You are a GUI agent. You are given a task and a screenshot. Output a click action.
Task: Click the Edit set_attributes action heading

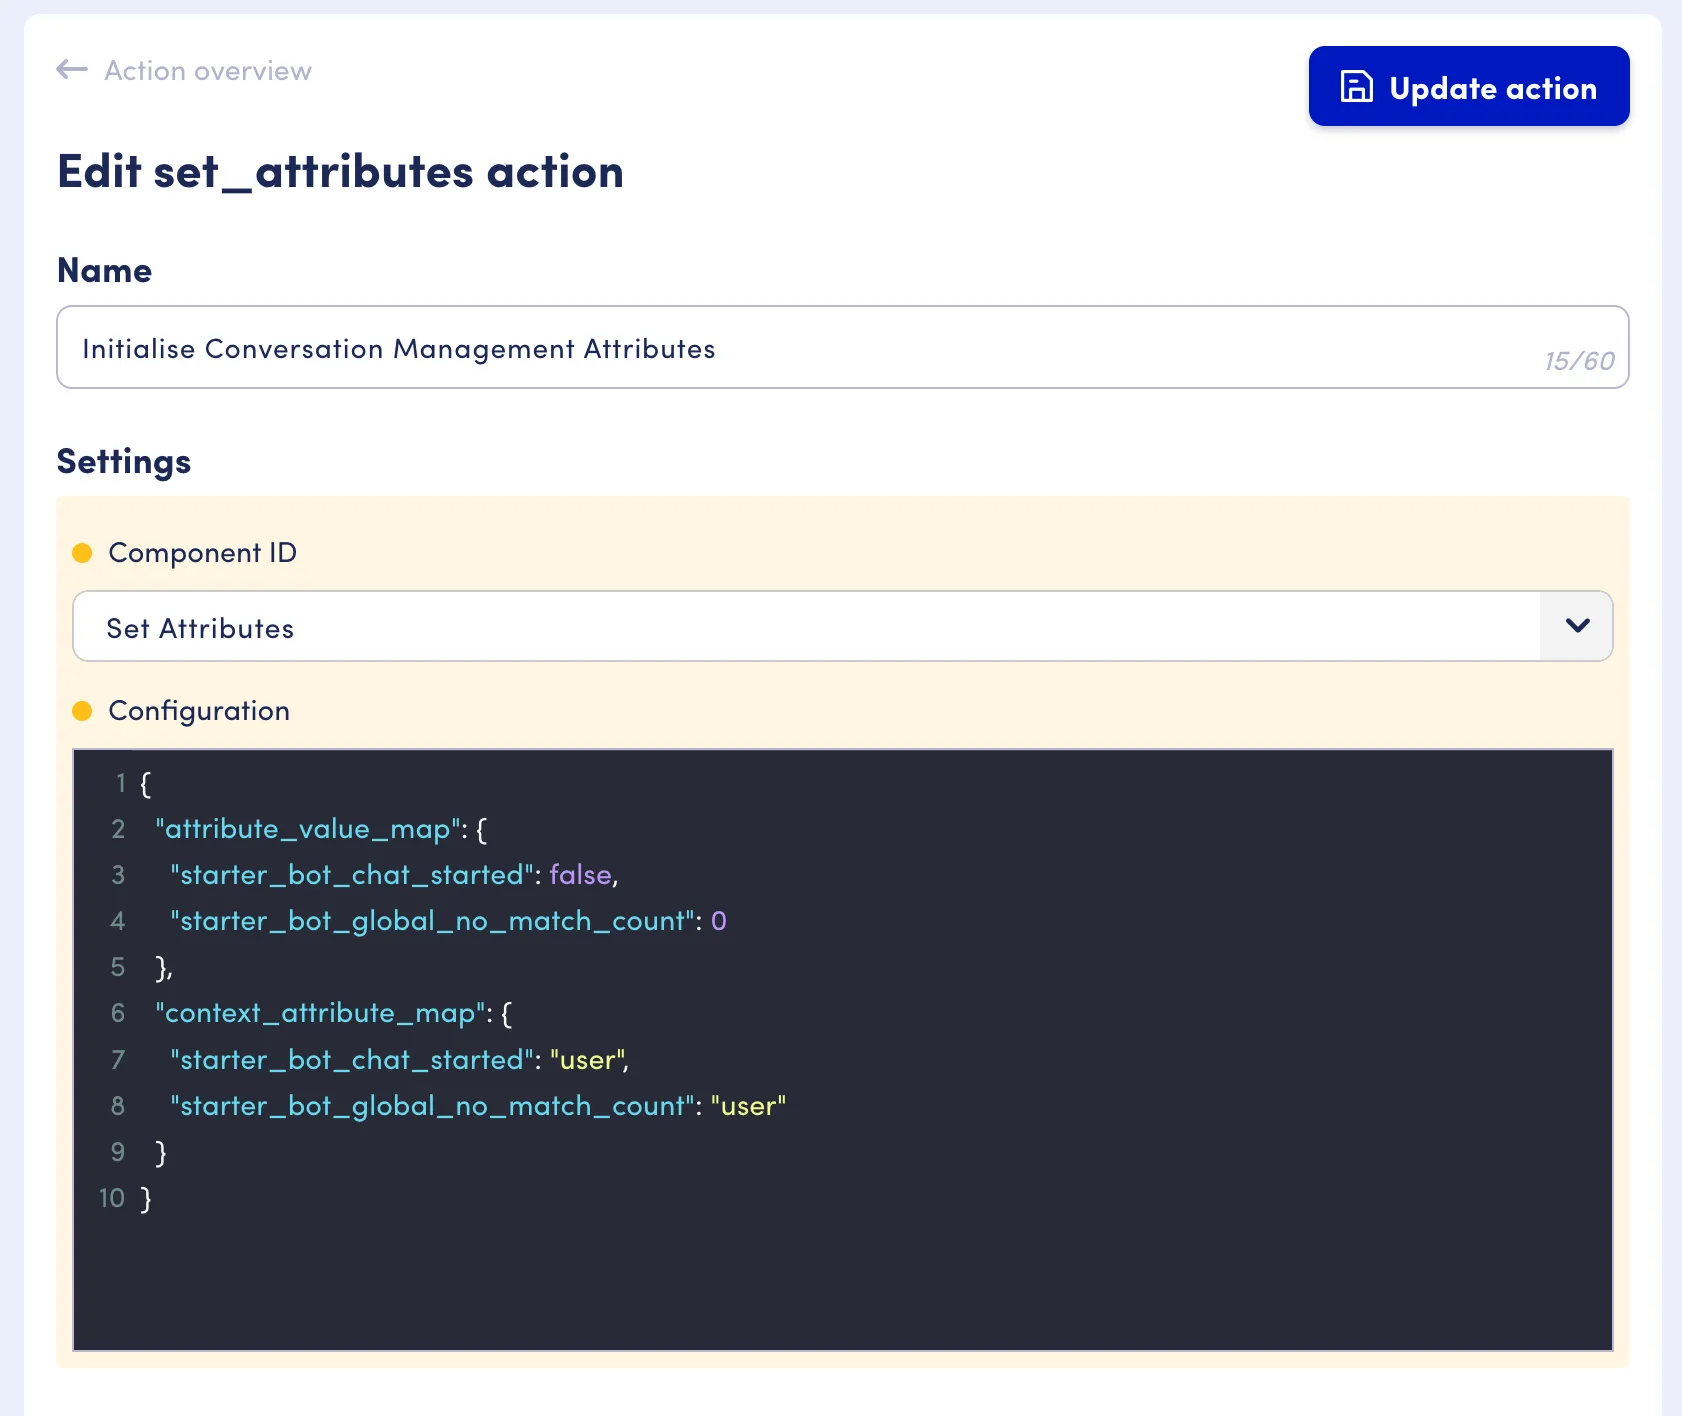click(341, 172)
